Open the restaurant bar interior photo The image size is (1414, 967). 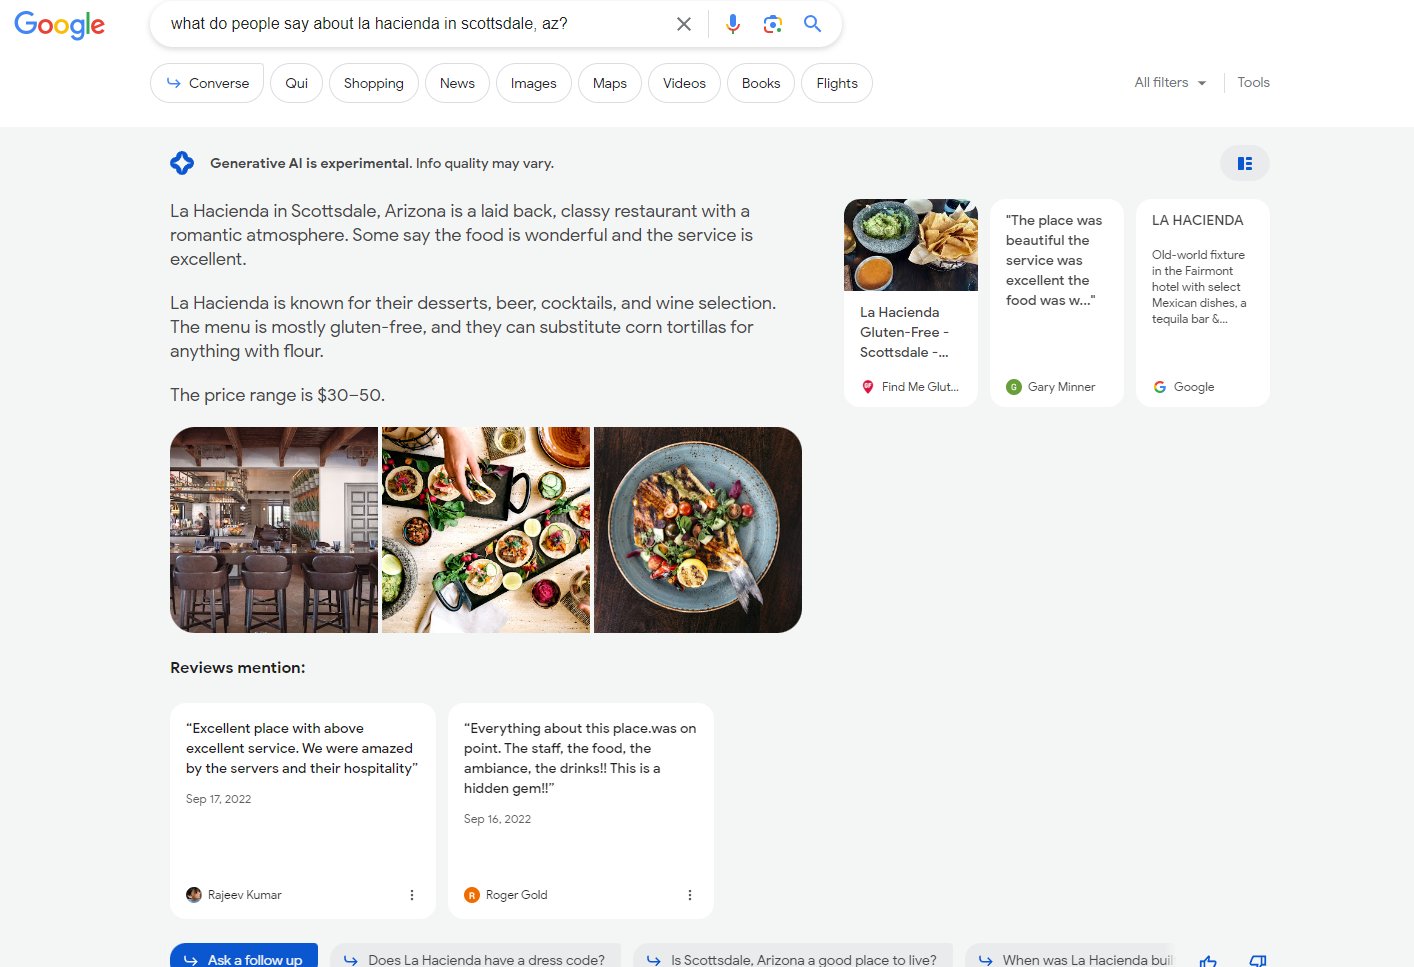[274, 530]
